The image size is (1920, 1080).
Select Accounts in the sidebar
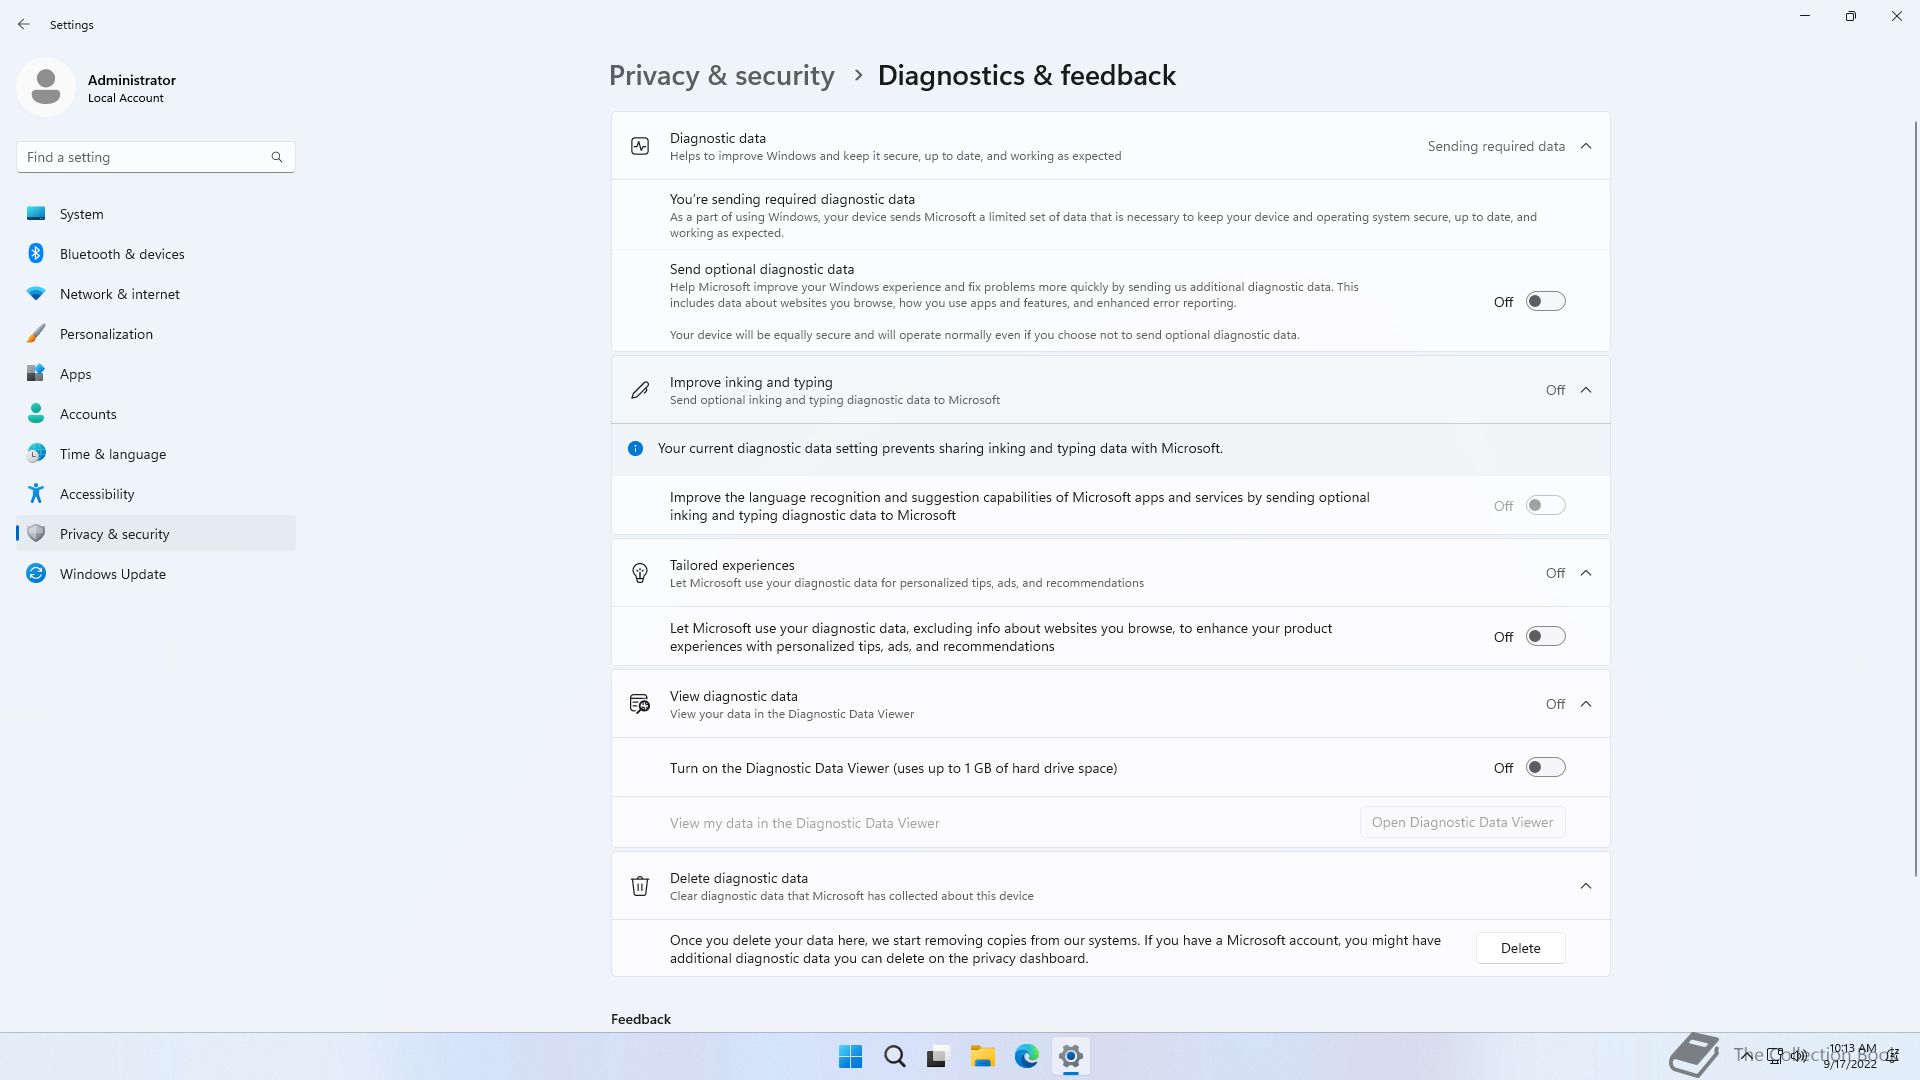click(156, 414)
